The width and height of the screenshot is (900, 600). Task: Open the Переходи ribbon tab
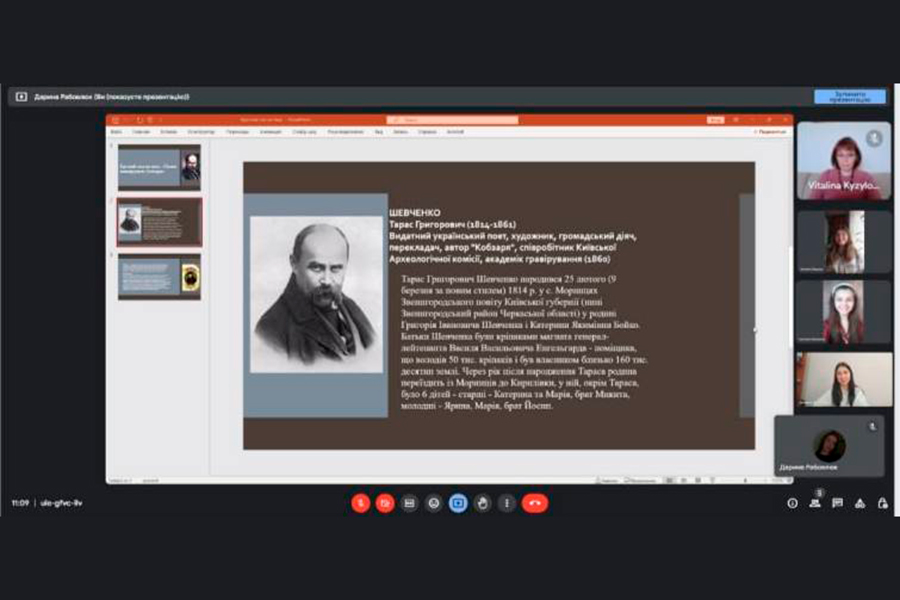pos(237,132)
